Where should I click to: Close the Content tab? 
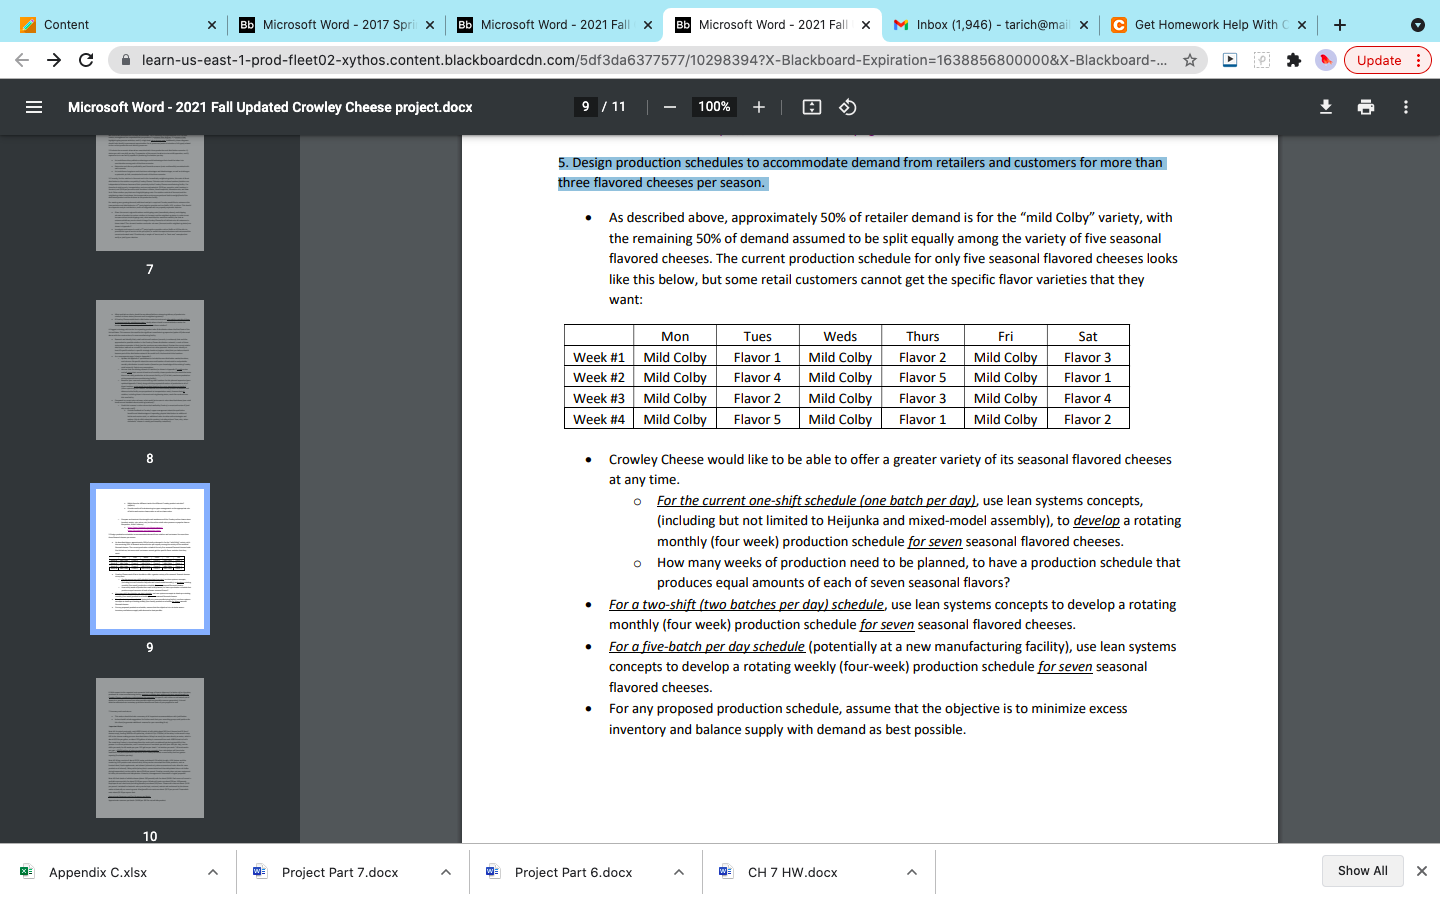(x=212, y=25)
